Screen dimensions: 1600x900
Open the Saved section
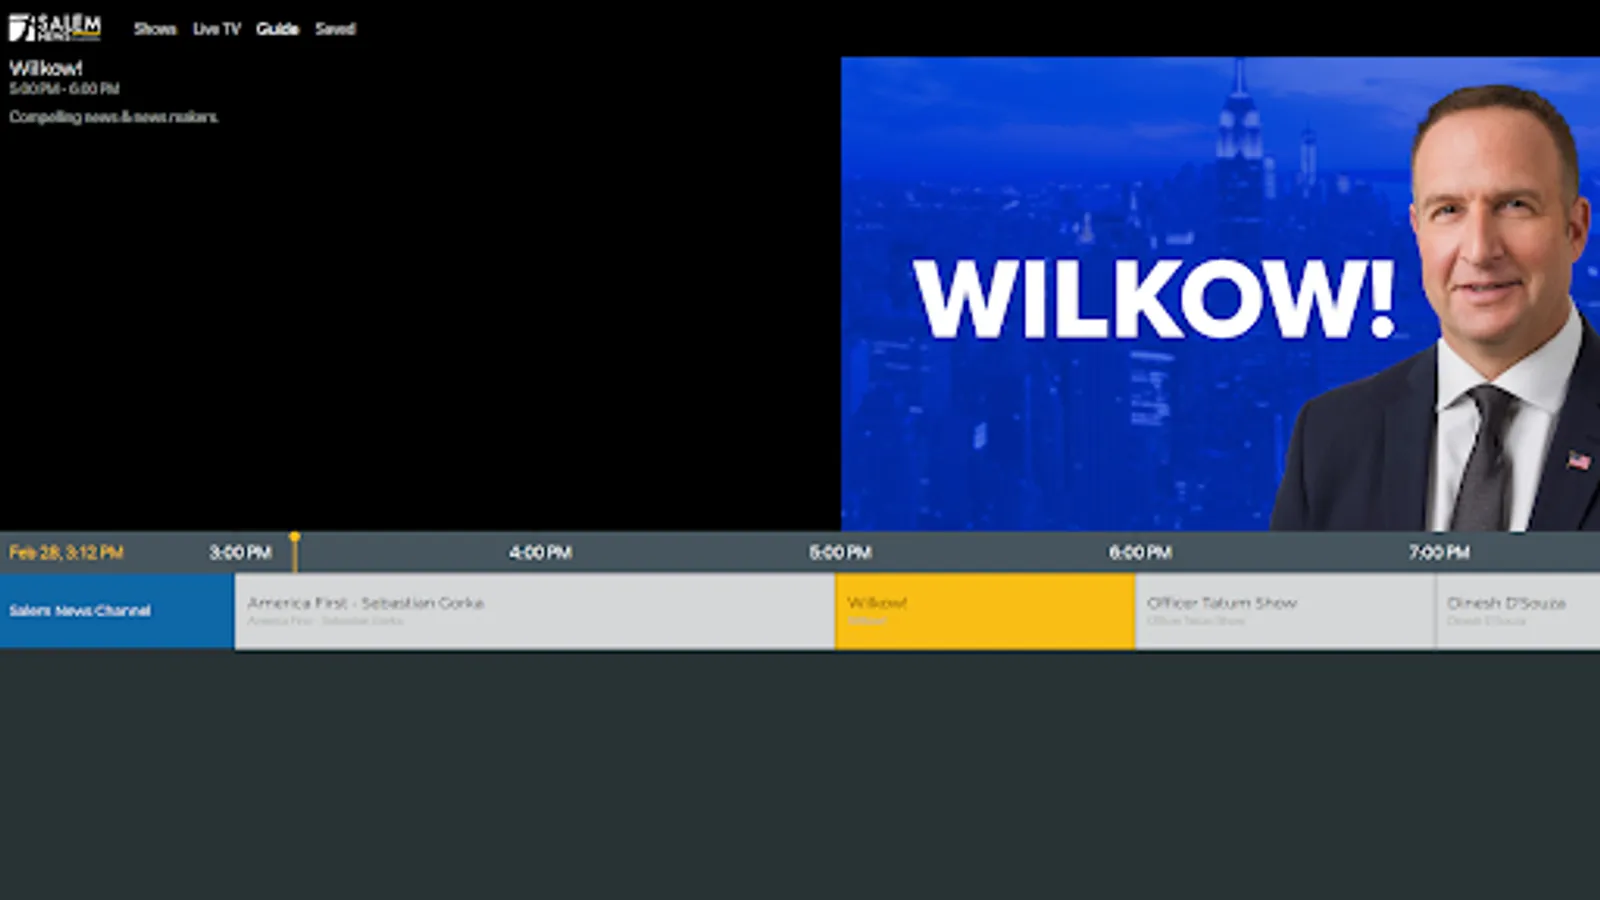[x=335, y=29]
